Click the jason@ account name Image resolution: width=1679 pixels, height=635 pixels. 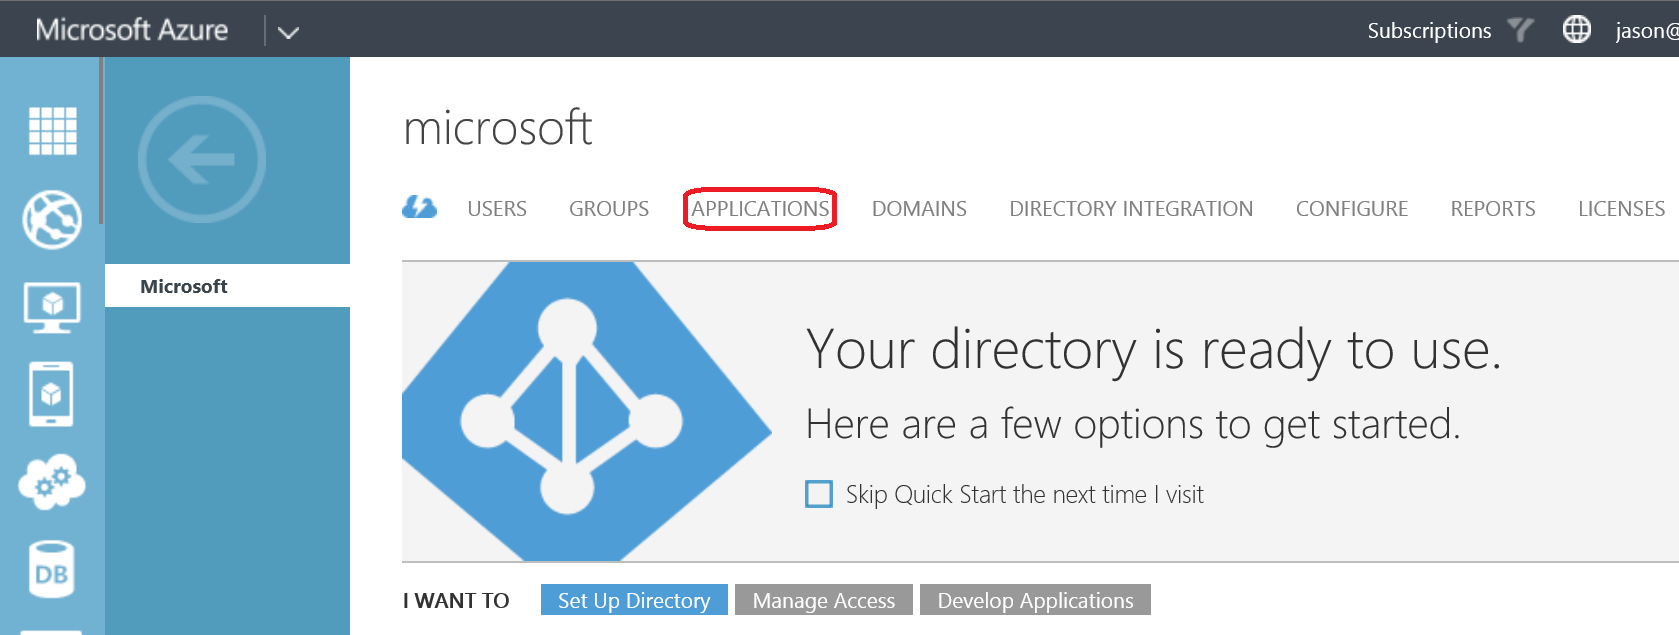pyautogui.click(x=1646, y=31)
